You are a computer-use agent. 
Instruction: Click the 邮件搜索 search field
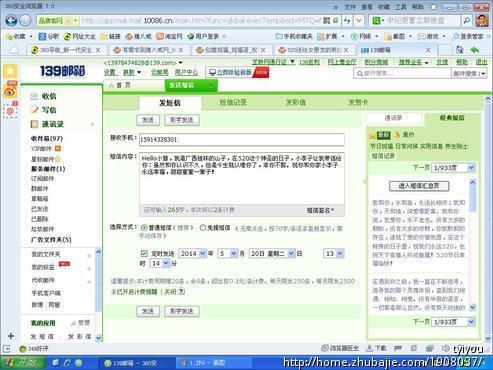[x=402, y=73]
